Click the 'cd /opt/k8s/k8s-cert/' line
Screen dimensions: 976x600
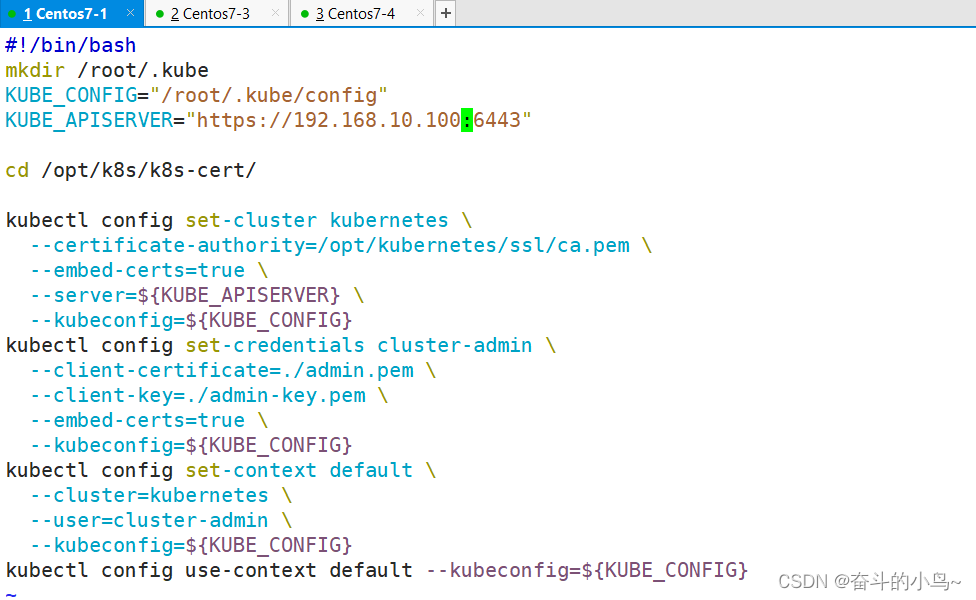[131, 170]
